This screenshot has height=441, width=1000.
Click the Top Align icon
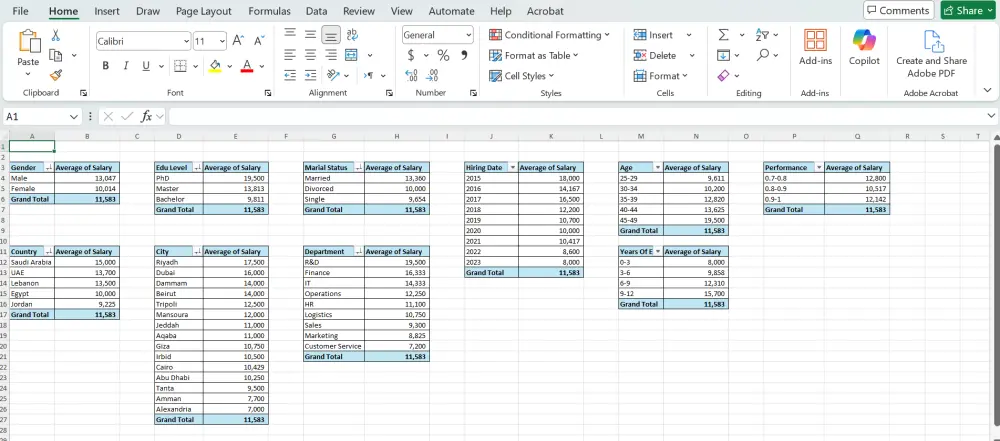click(x=290, y=34)
